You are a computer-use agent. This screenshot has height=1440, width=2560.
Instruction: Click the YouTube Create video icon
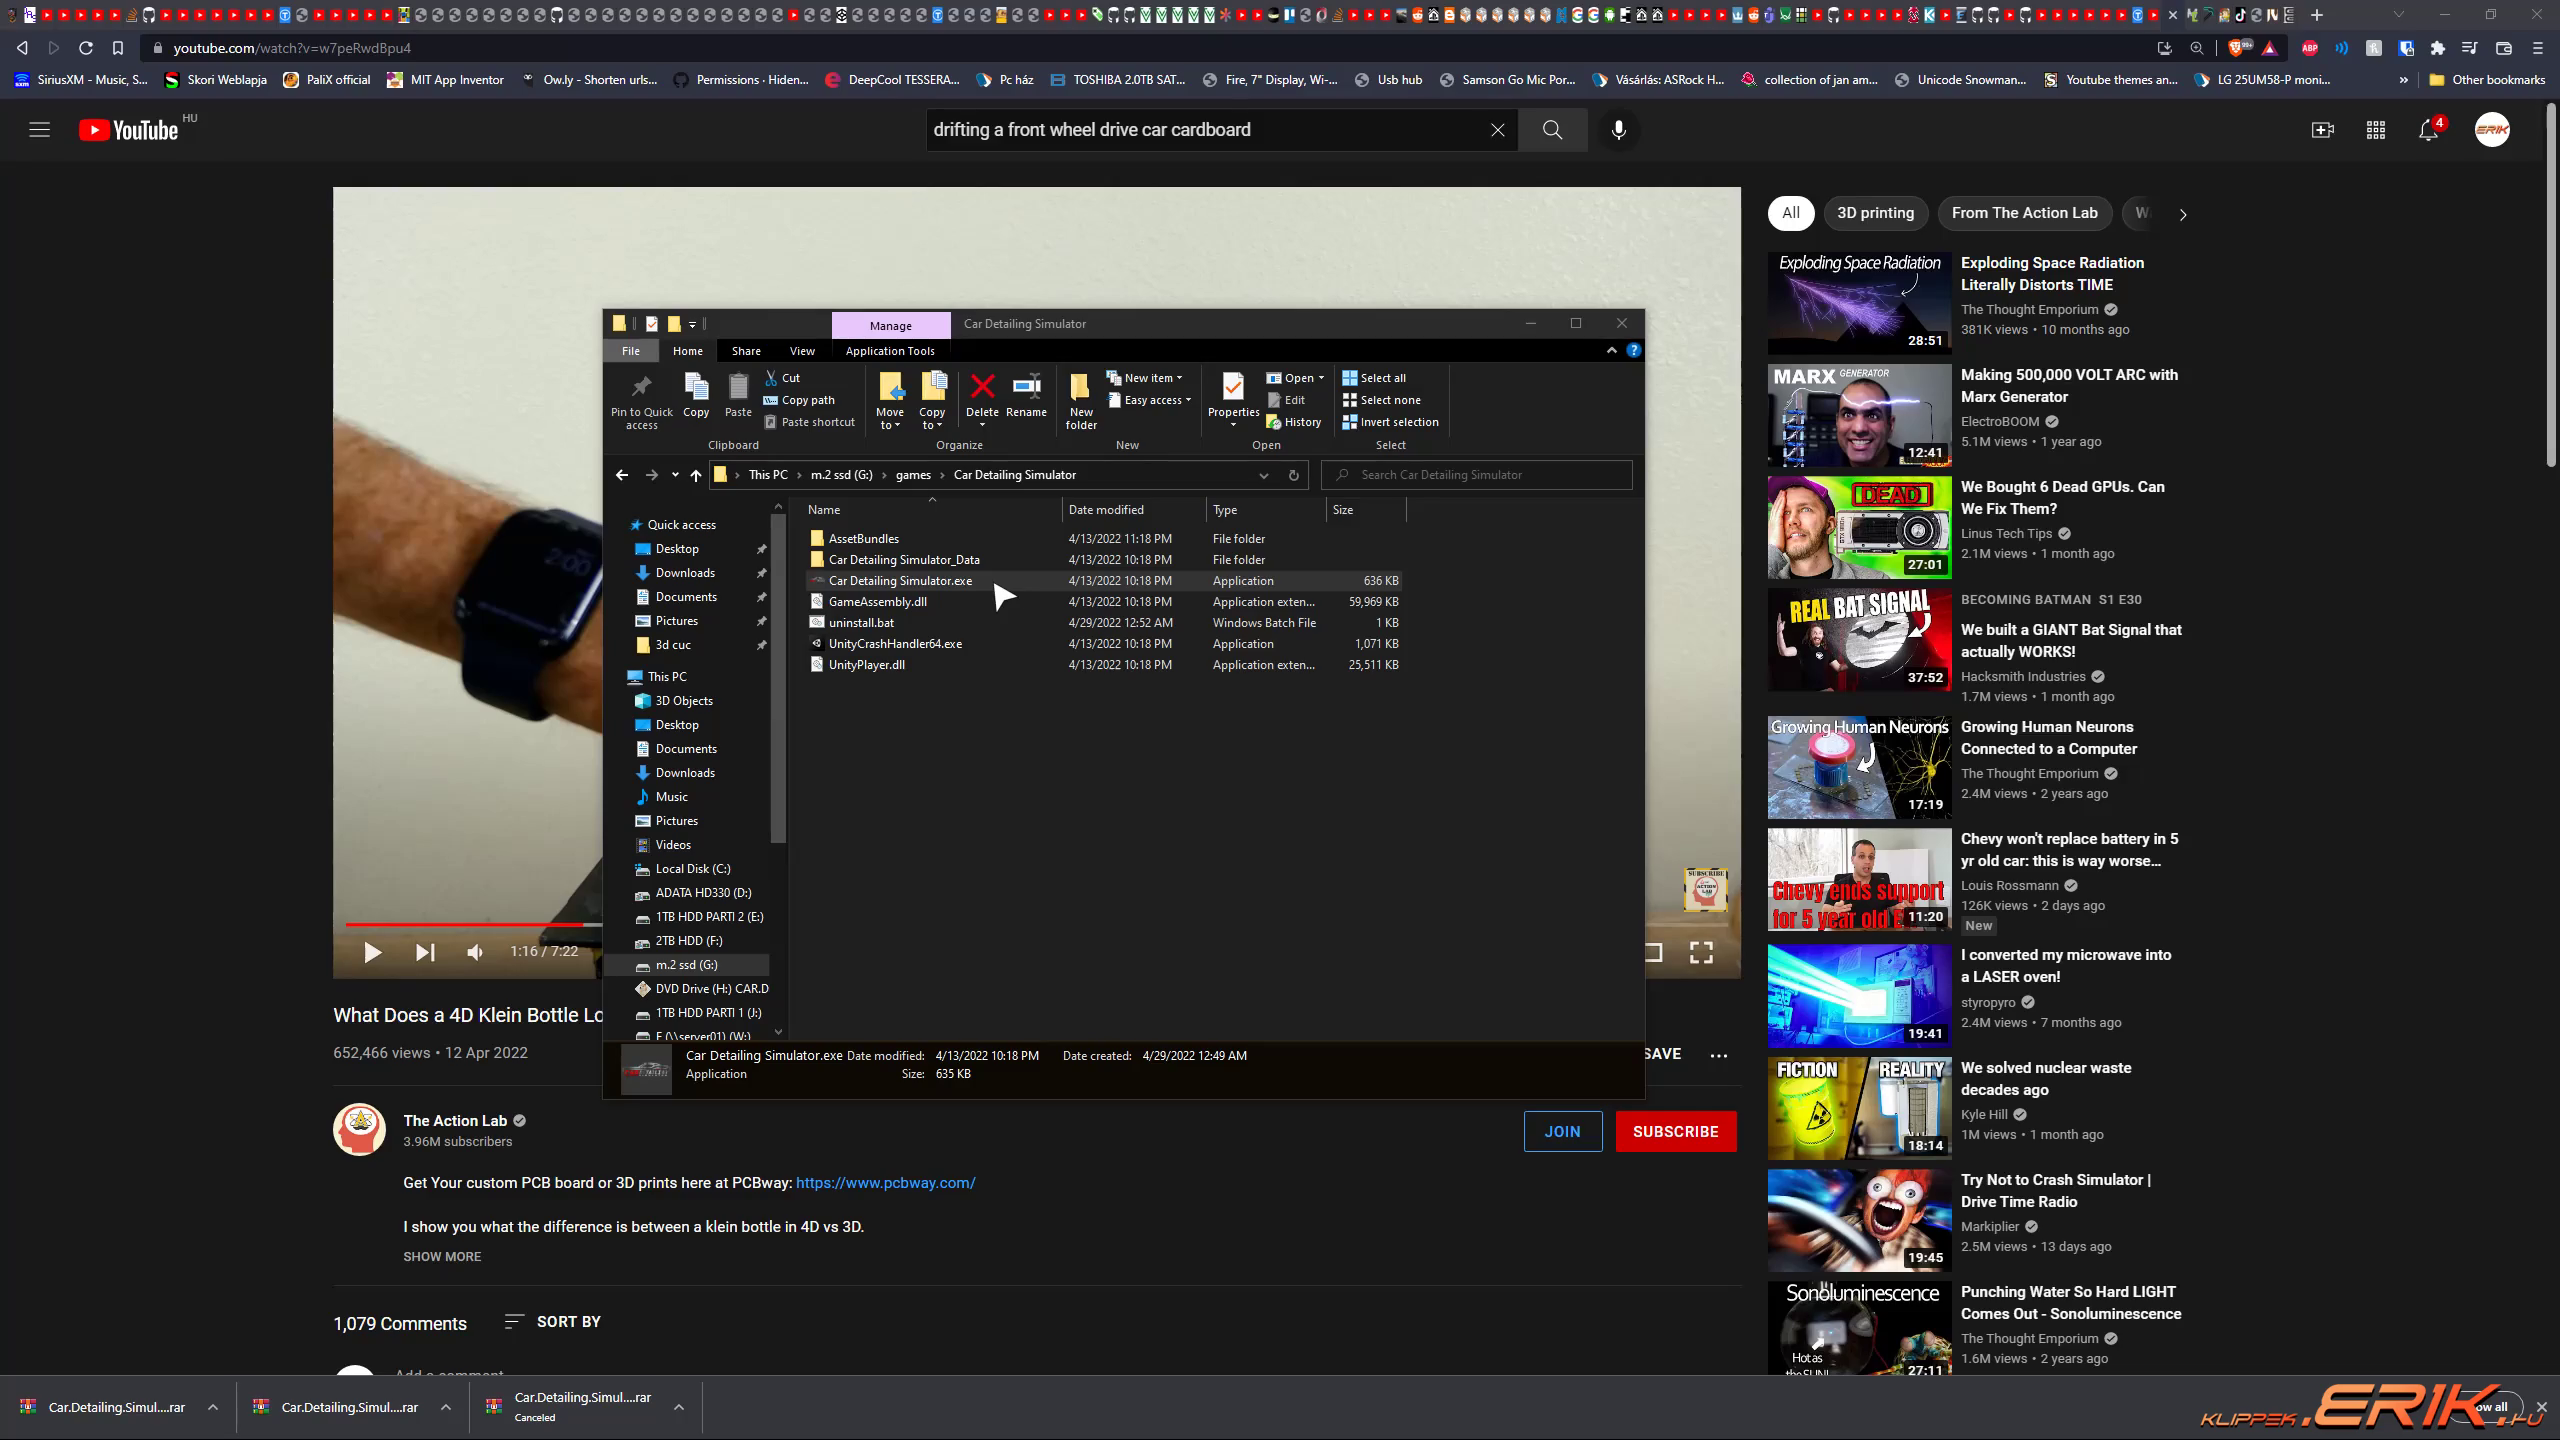(x=2322, y=130)
